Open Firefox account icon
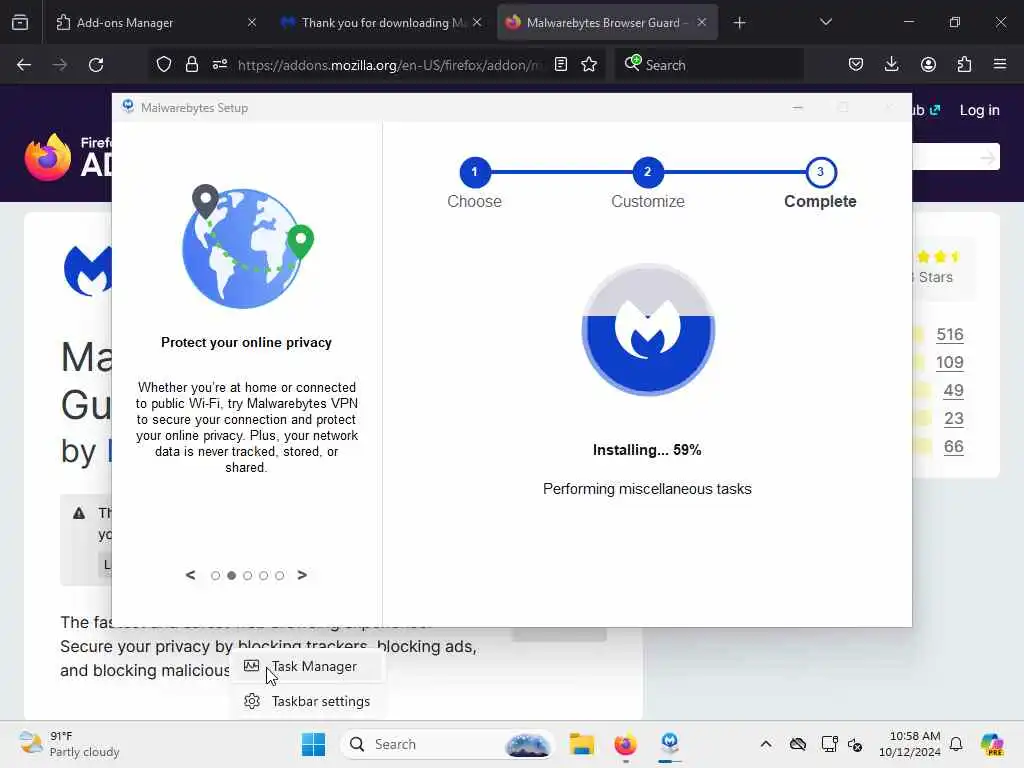 point(928,65)
